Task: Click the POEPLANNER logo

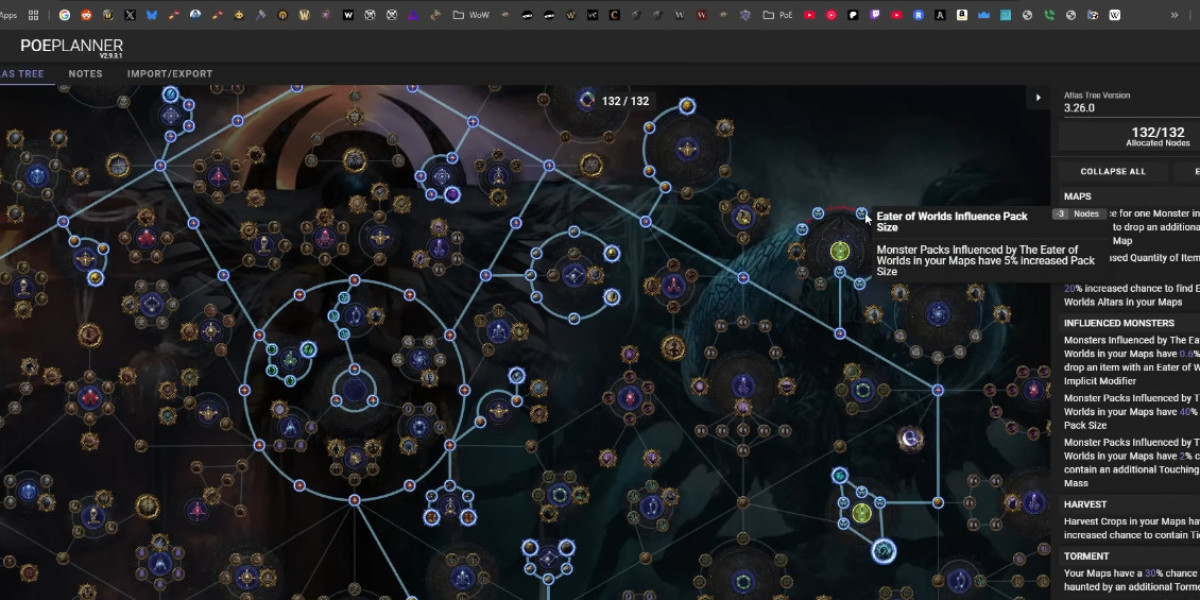Action: (70, 46)
